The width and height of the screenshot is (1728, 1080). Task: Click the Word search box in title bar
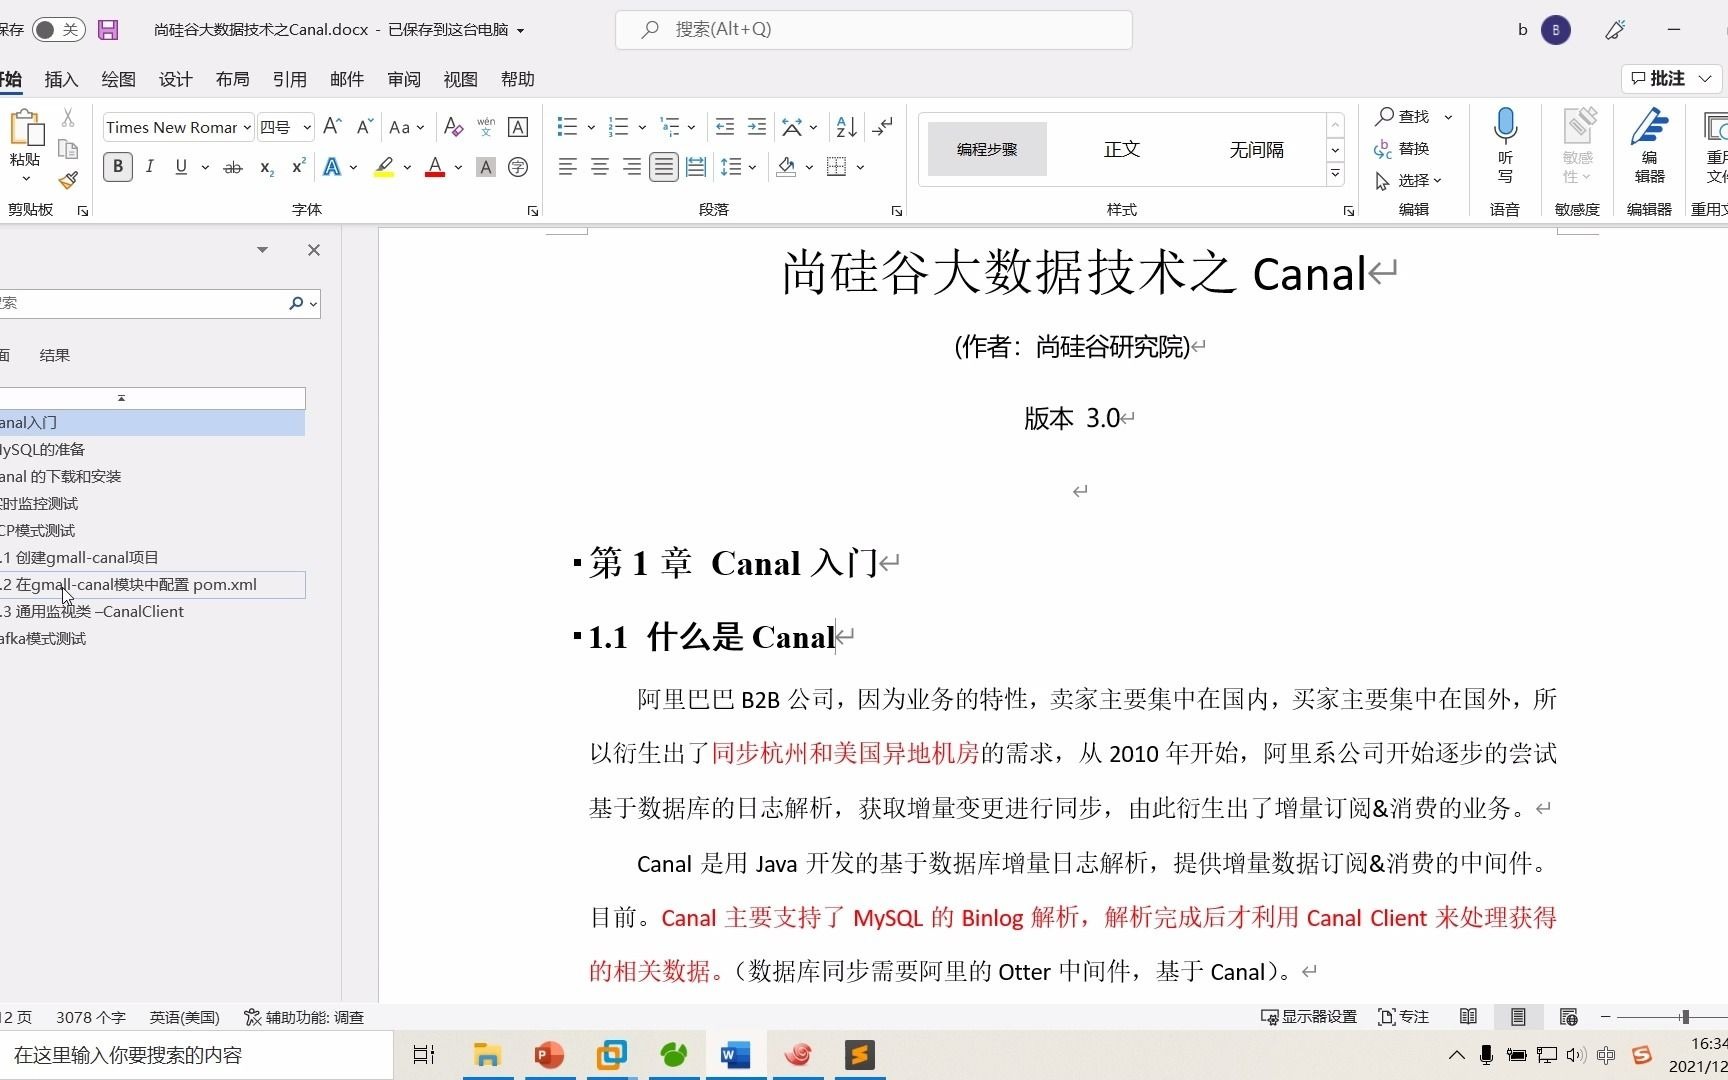[873, 30]
